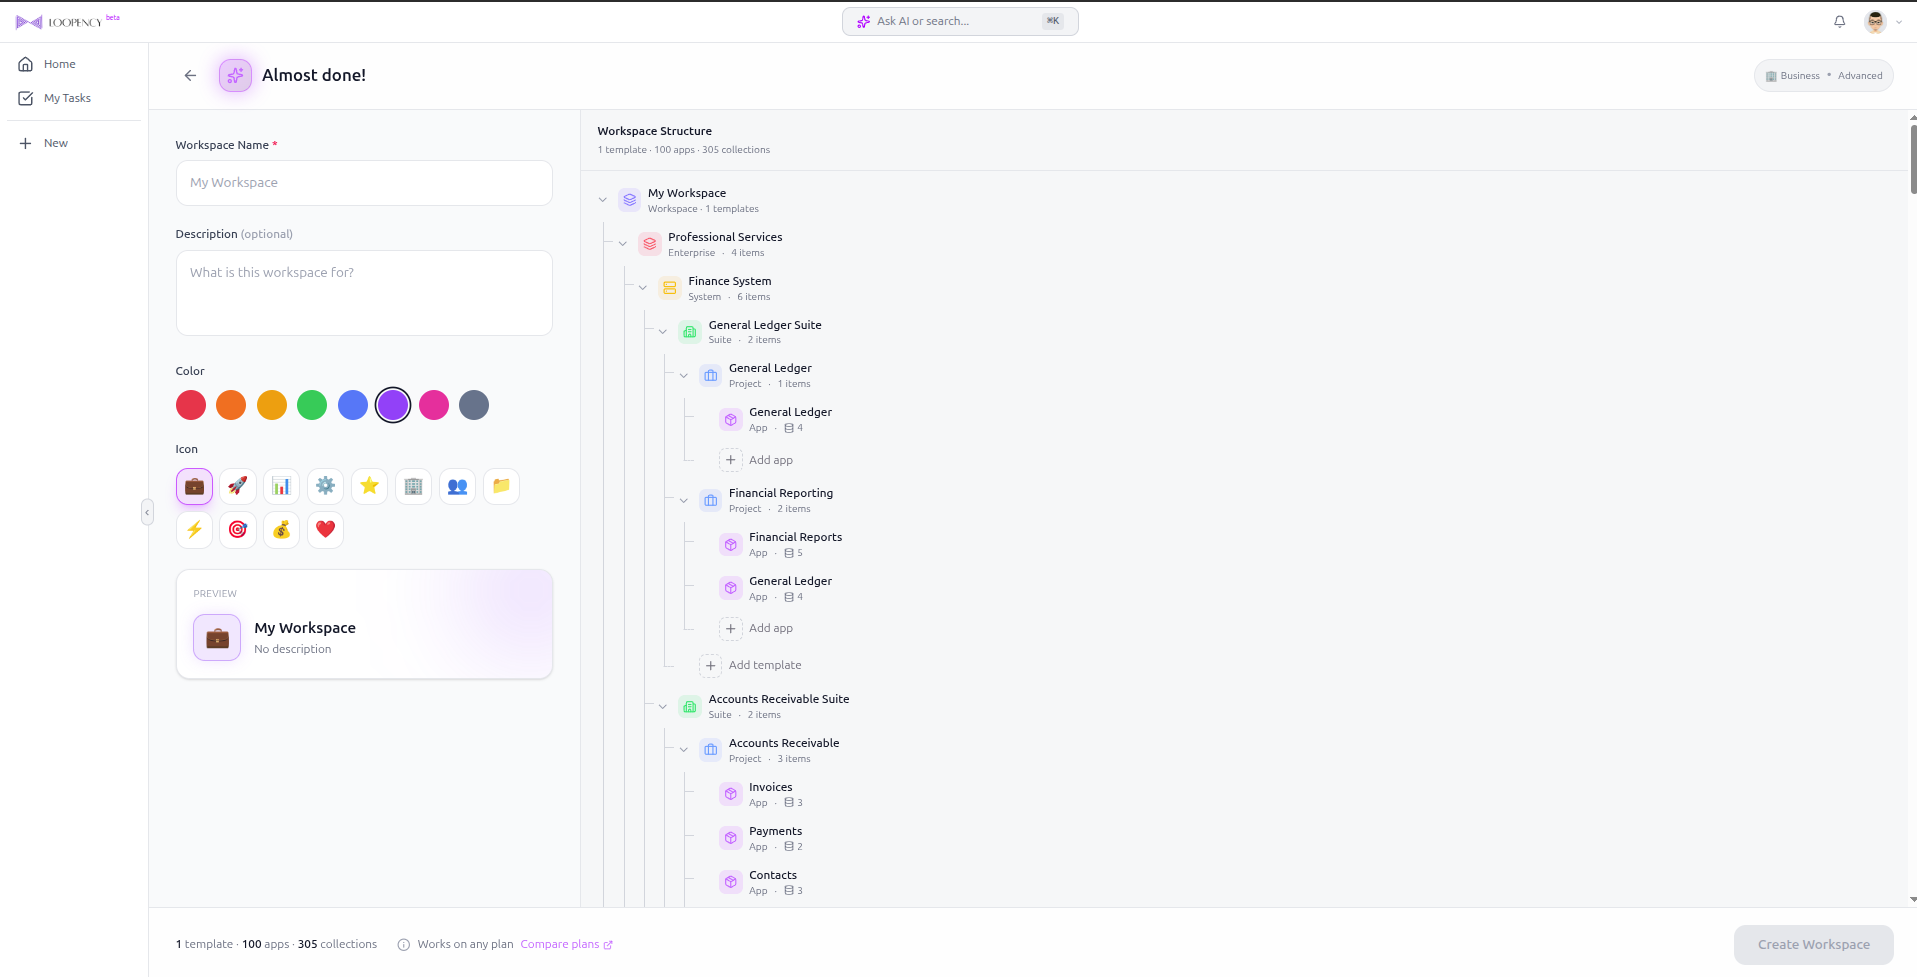Open the My Tasks sidebar item
Viewport: 1917px width, 977px height.
click(68, 98)
